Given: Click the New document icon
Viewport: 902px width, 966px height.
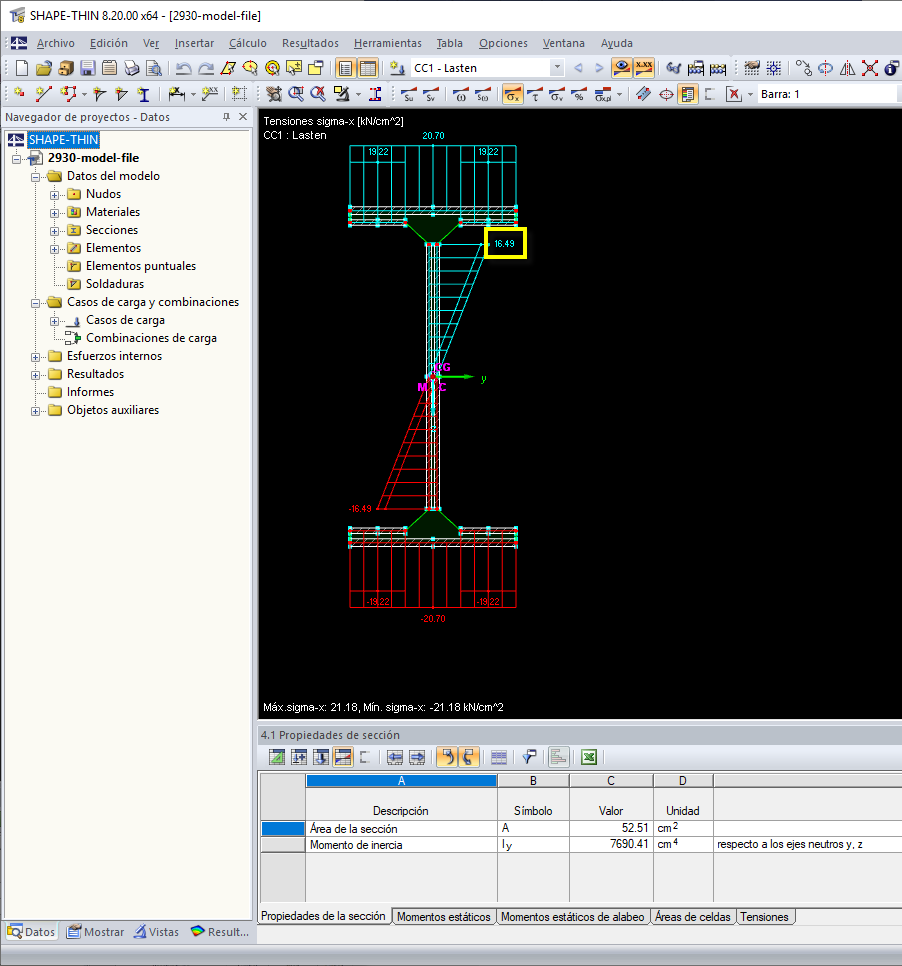Looking at the screenshot, I should click(22, 68).
